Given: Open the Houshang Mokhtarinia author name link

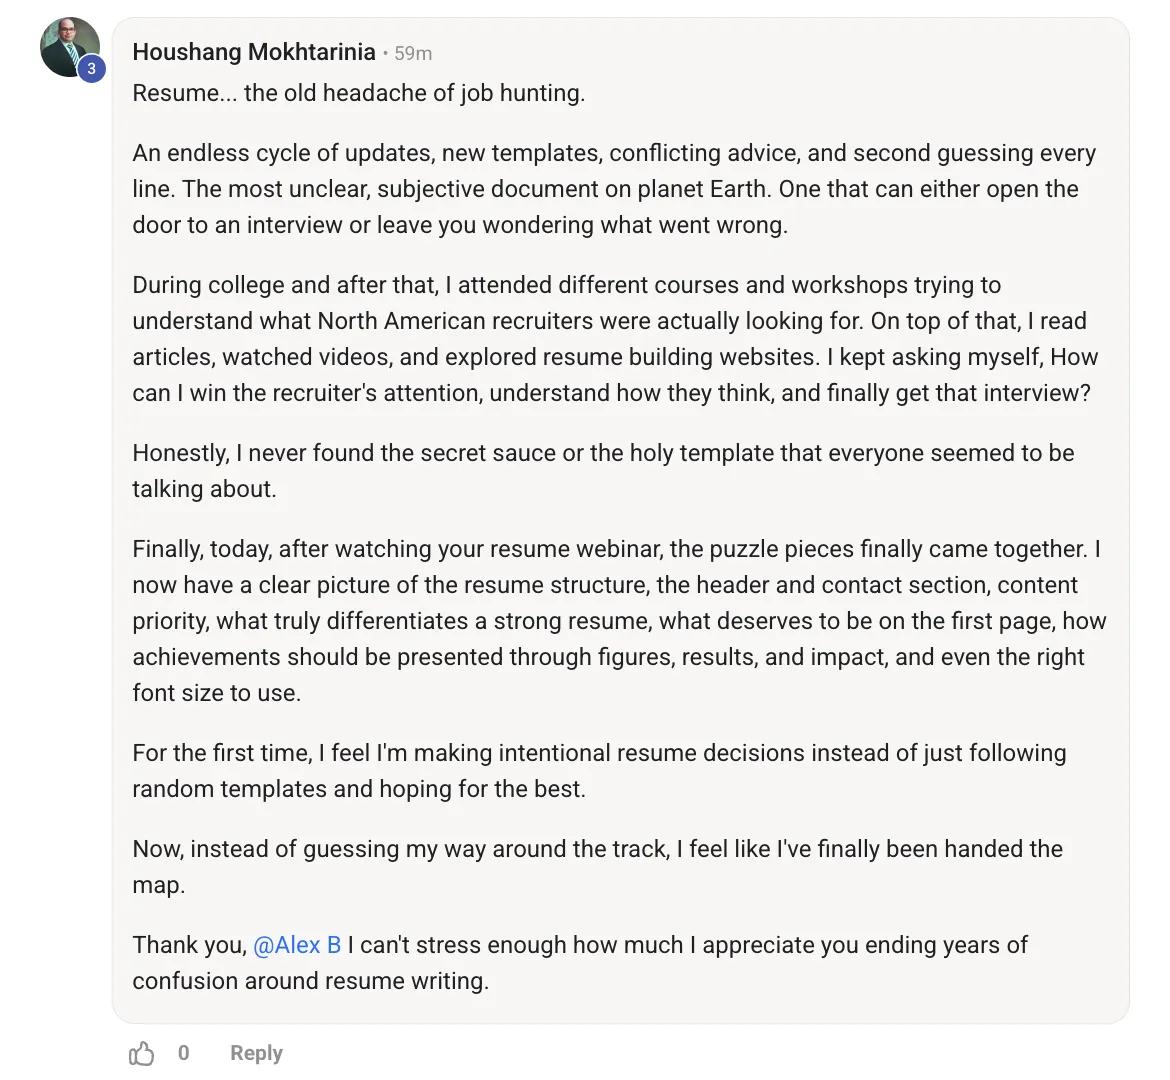Looking at the screenshot, I should point(254,51).
